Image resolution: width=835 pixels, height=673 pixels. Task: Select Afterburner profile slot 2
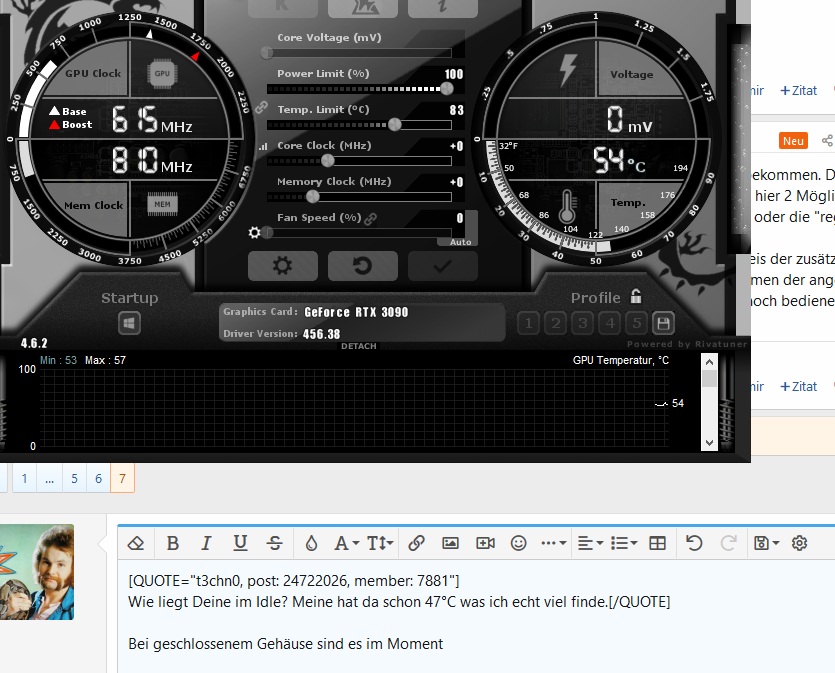click(555, 323)
